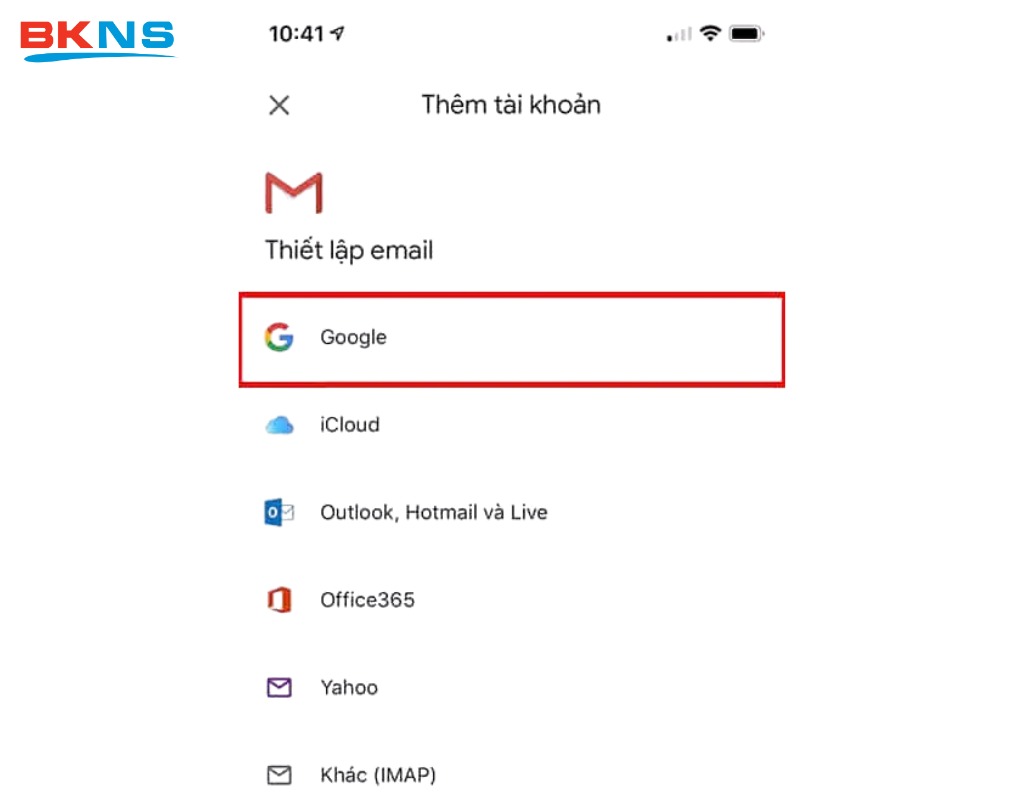Click the Thiết lập email heading
Image resolution: width=1024 pixels, height=800 pixels.
(x=349, y=251)
